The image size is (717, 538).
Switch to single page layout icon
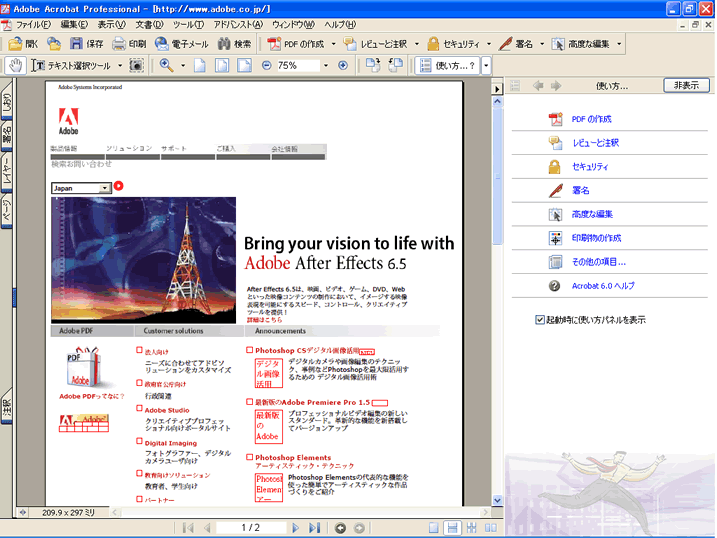coord(433,528)
